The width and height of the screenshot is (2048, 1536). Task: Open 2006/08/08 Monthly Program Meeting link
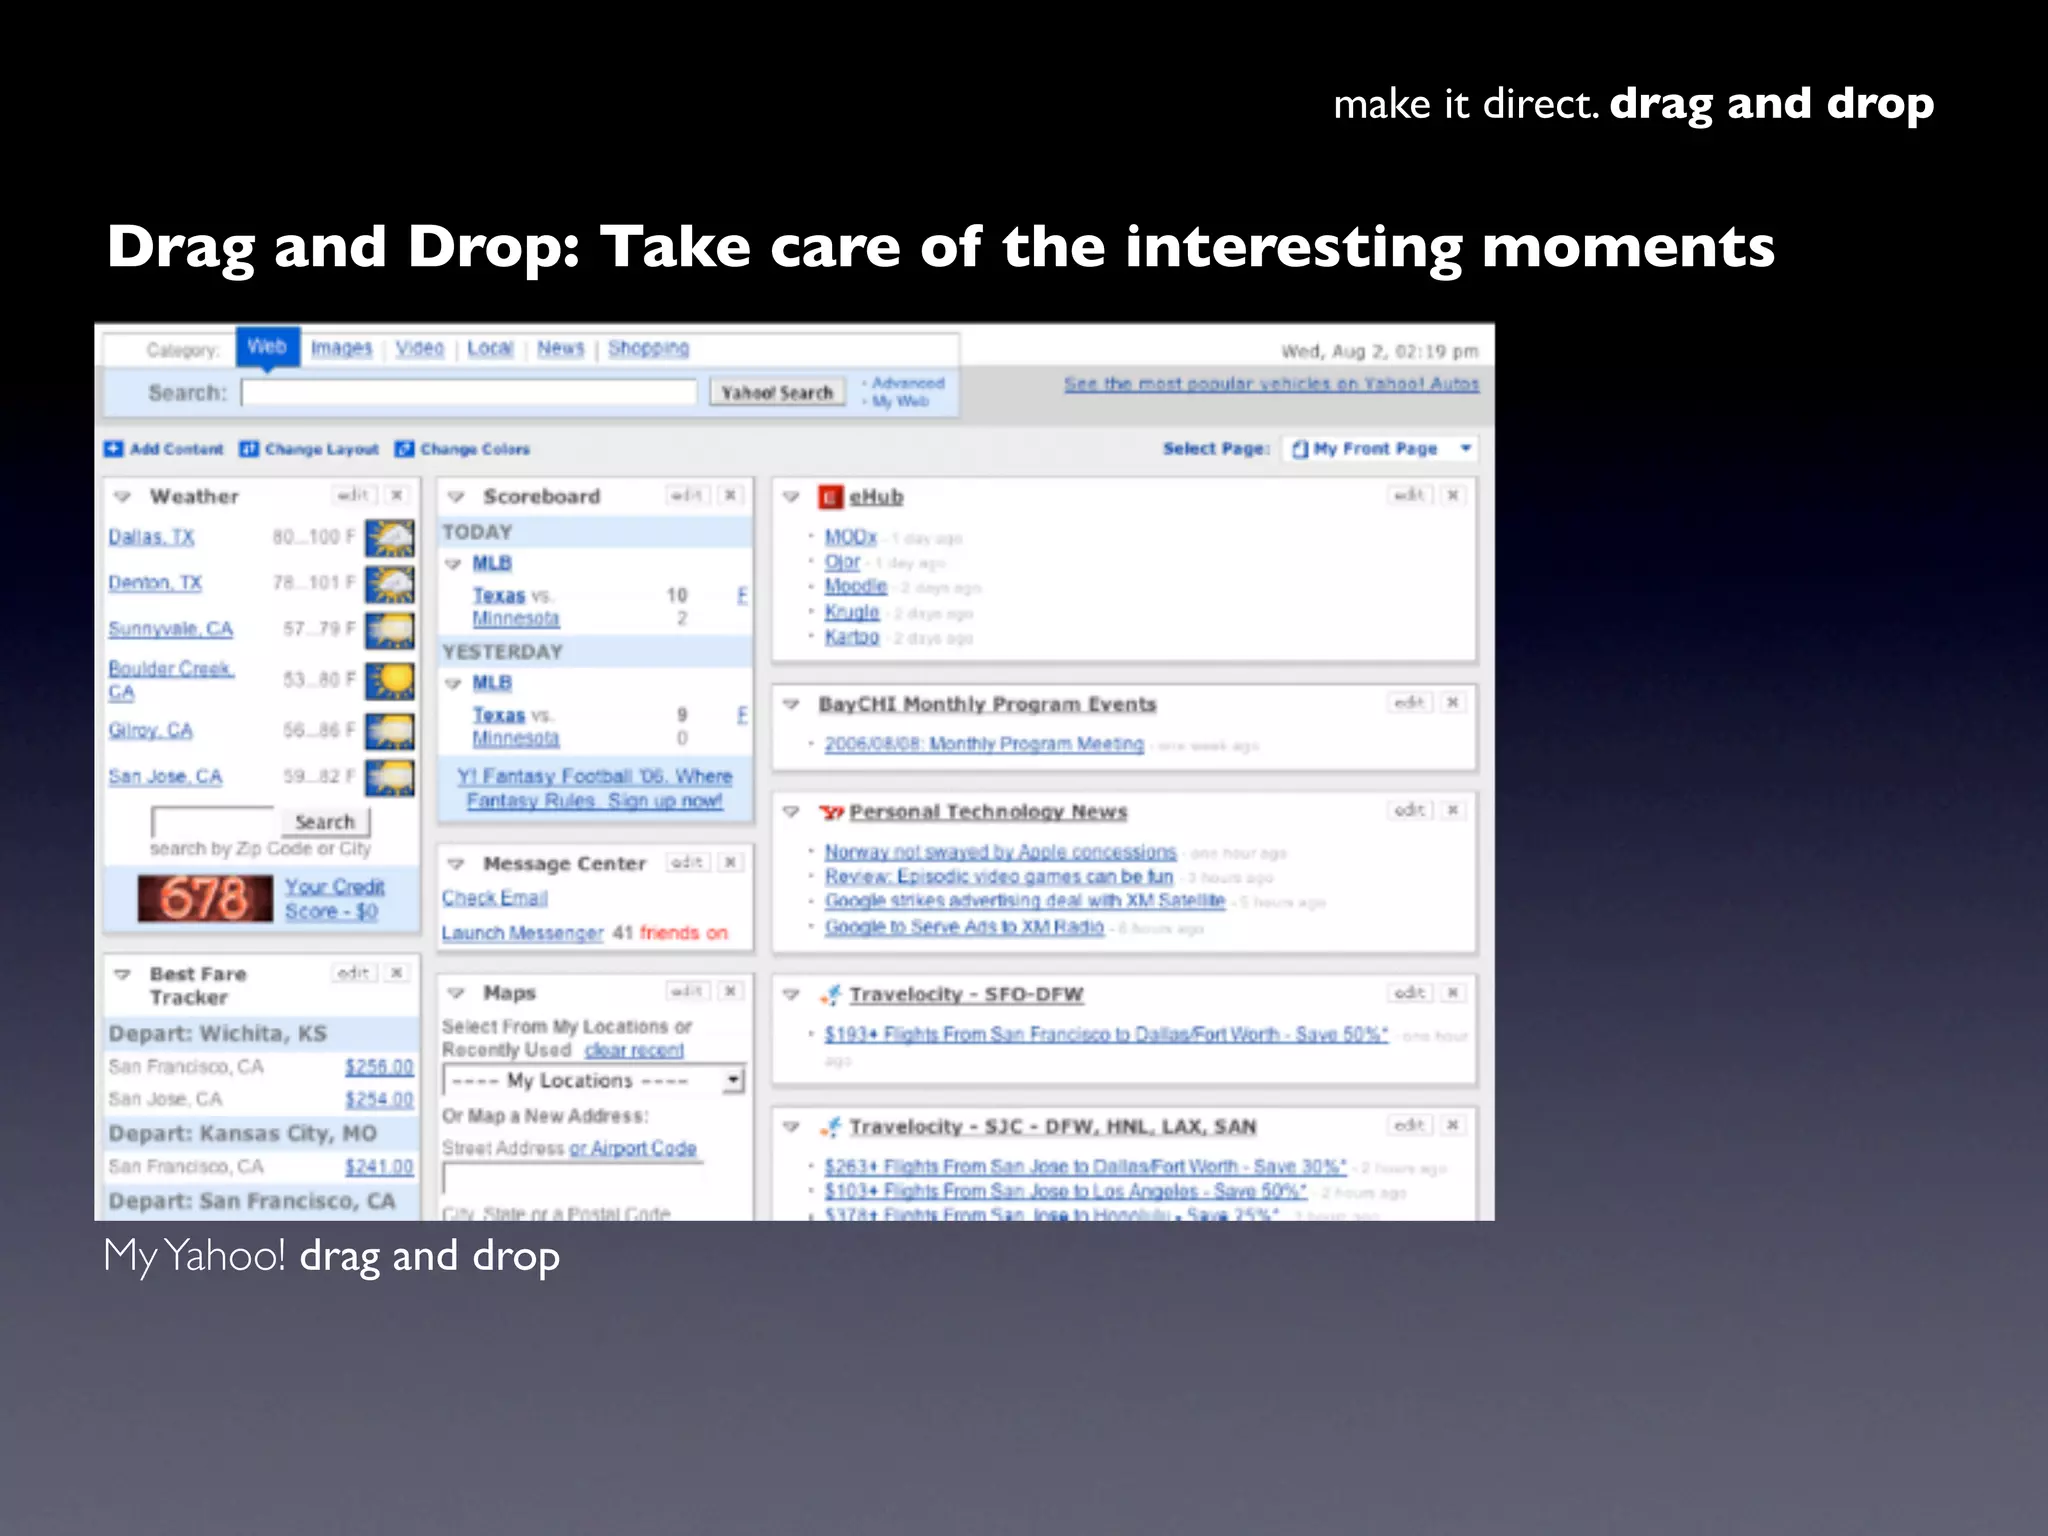984,744
